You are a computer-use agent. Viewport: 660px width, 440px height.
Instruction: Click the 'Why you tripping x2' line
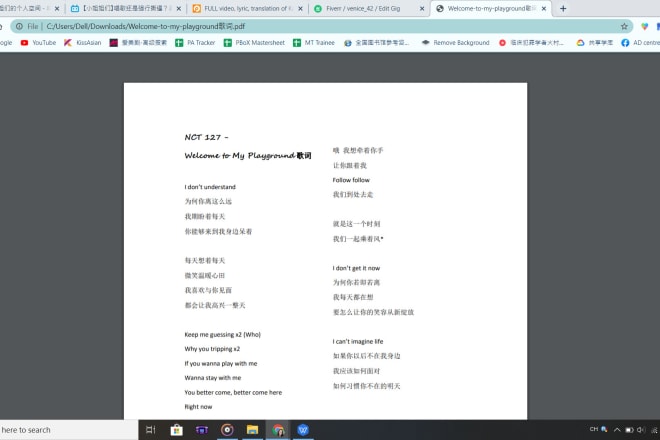pos(212,349)
